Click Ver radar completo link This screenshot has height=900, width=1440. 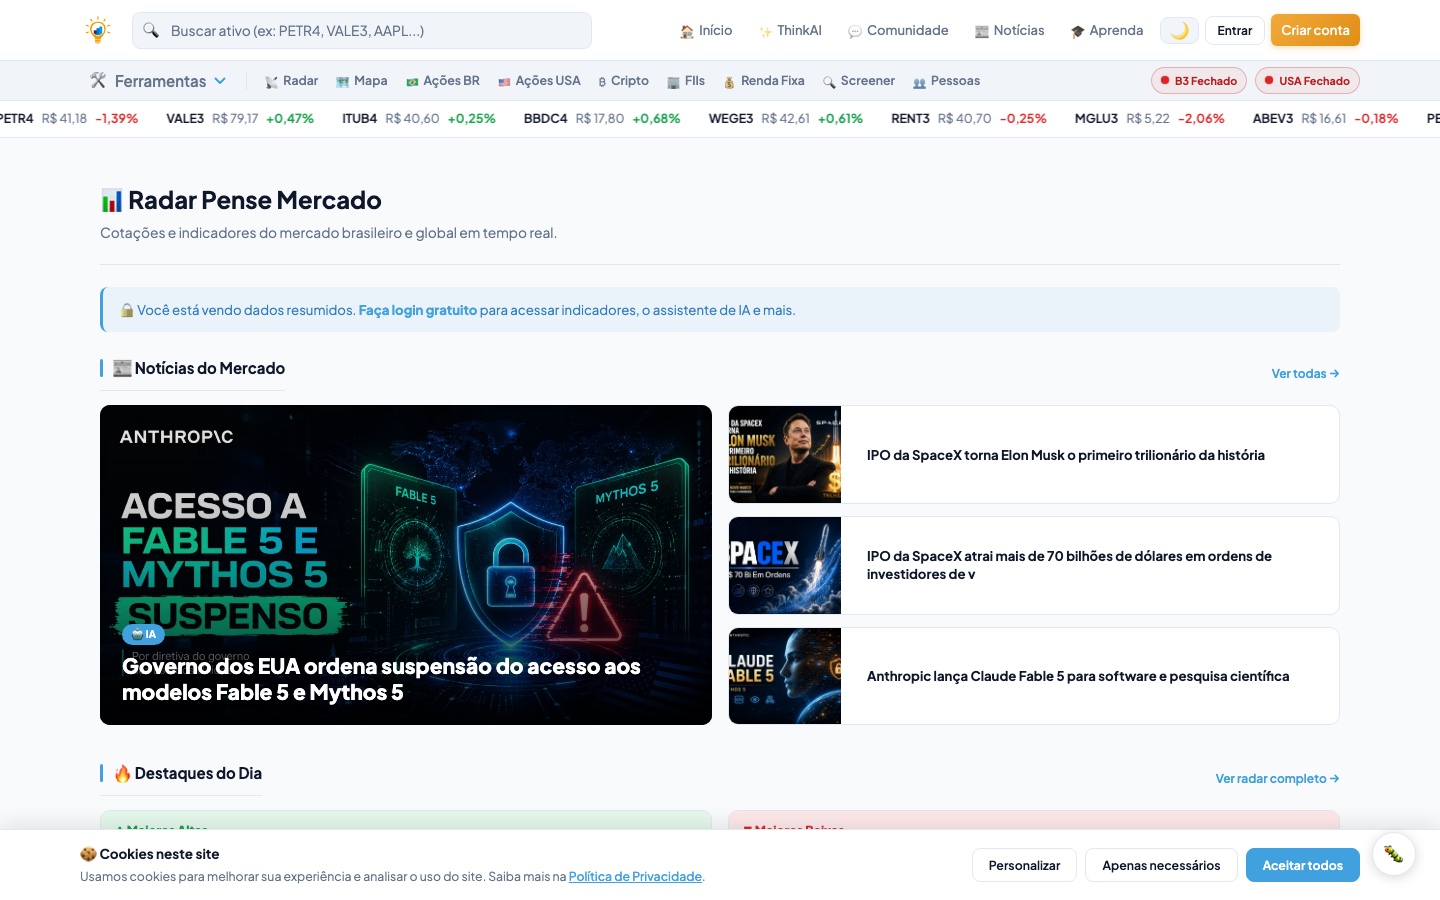click(1277, 778)
